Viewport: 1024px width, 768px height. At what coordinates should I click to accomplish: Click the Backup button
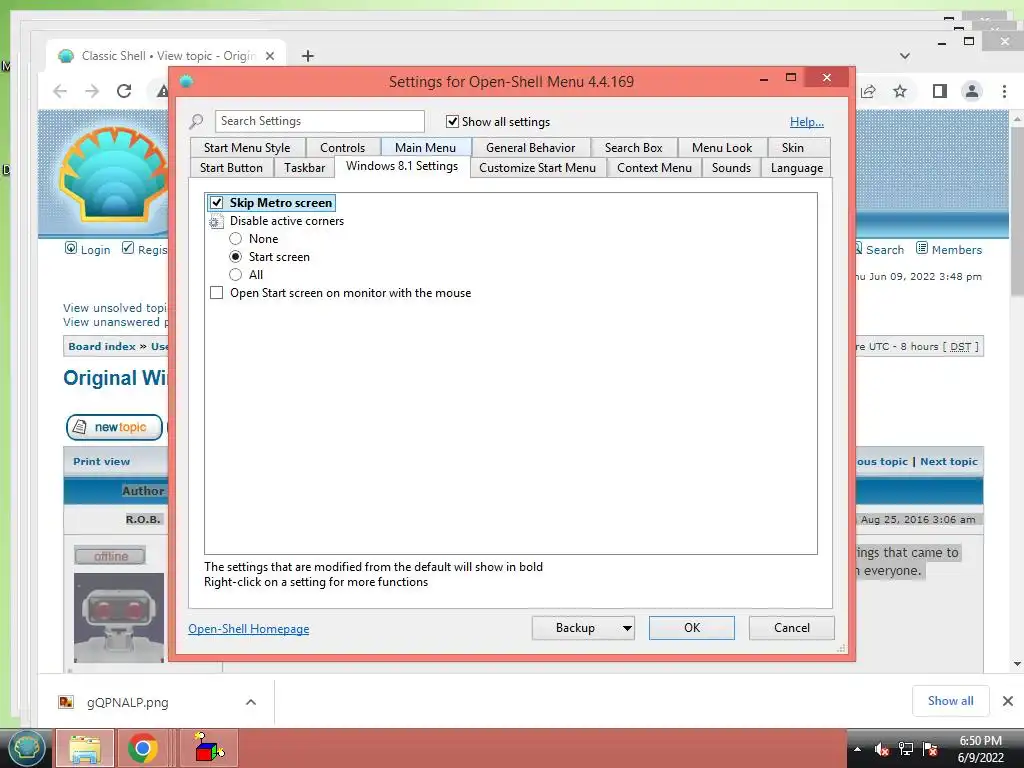coord(575,628)
